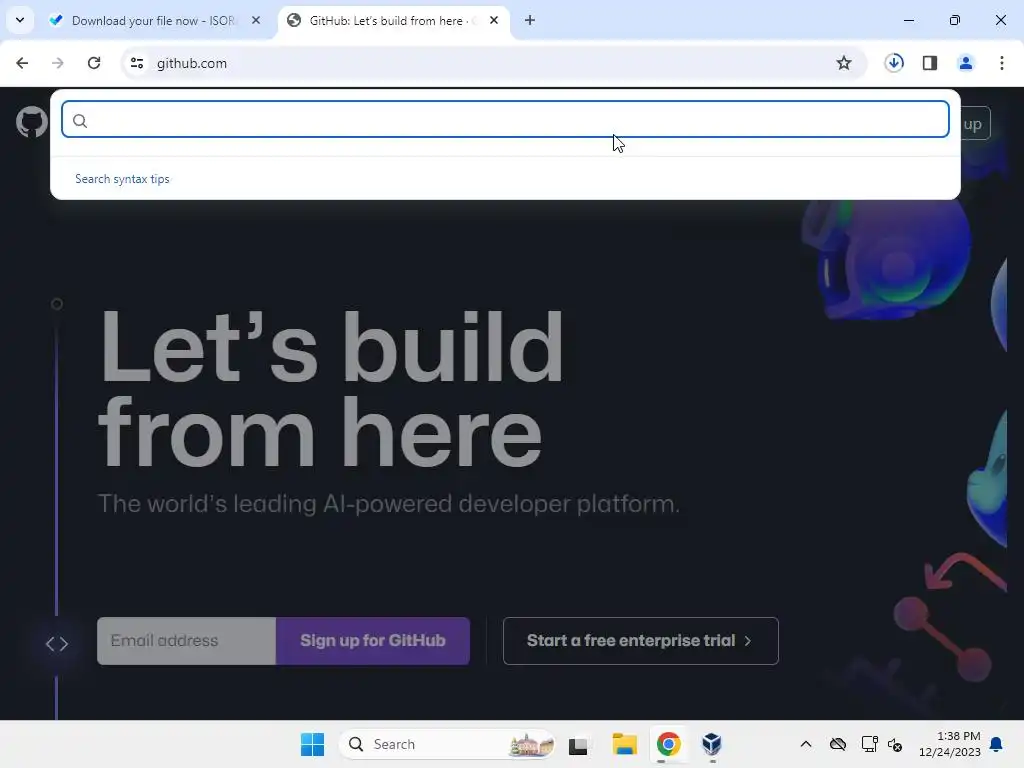Toggle the Chrome side panel icon
The height and width of the screenshot is (768, 1024).
coord(930,63)
